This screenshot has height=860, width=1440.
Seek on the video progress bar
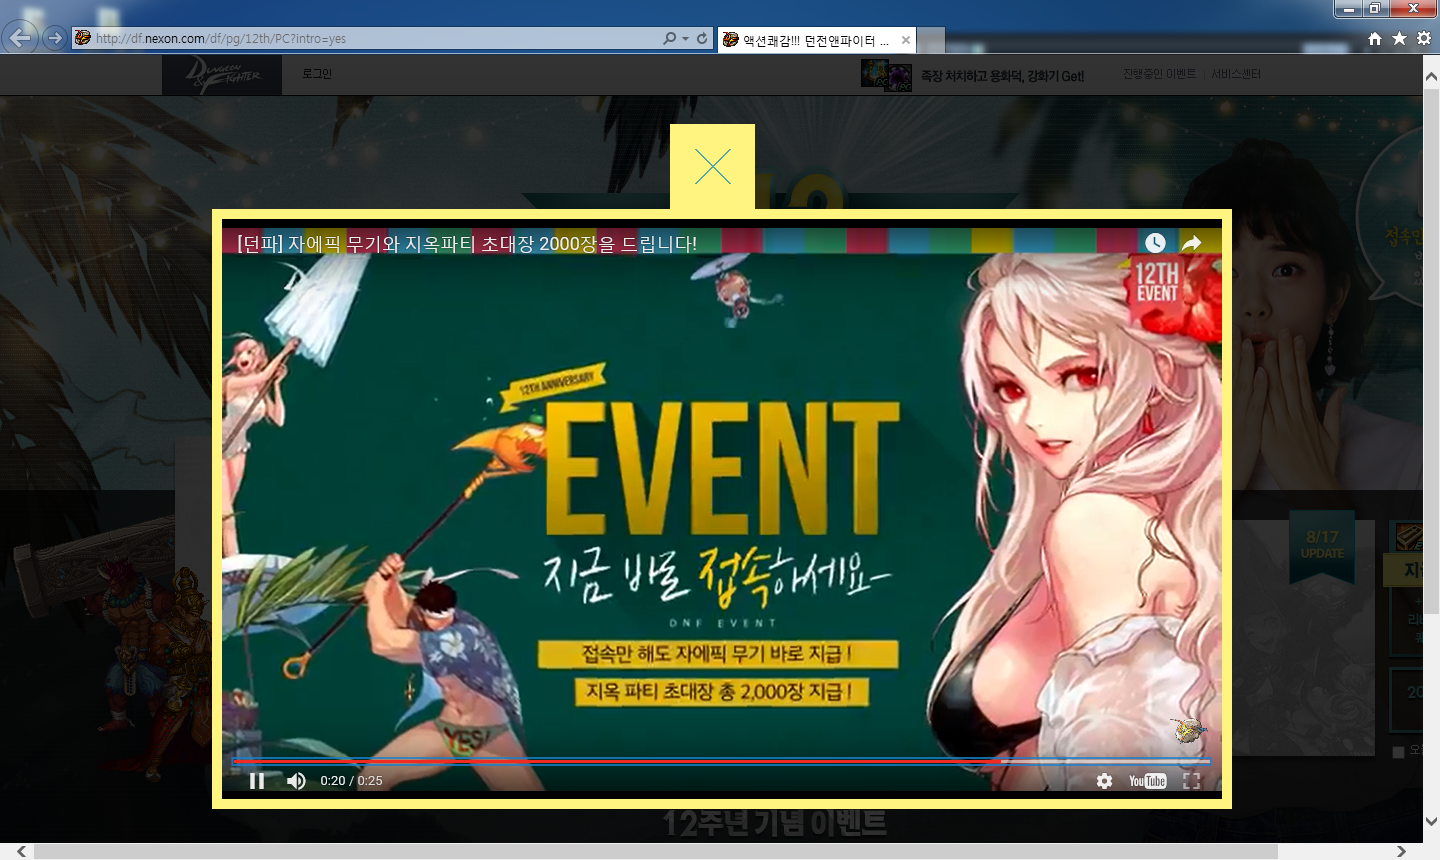[x=721, y=762]
